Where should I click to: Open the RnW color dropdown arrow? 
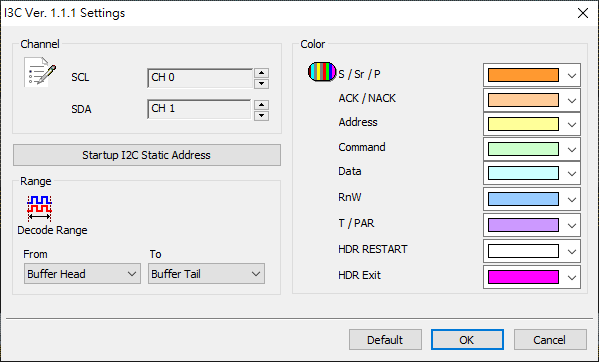tap(571, 199)
